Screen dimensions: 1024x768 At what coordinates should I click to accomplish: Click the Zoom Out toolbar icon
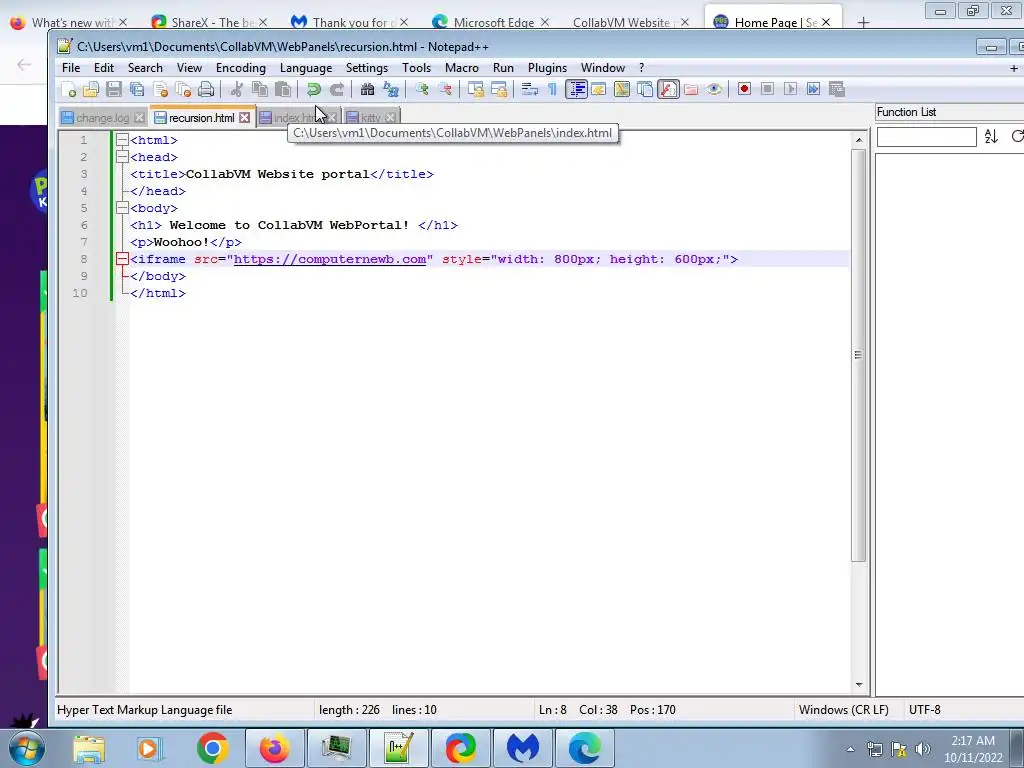(445, 89)
